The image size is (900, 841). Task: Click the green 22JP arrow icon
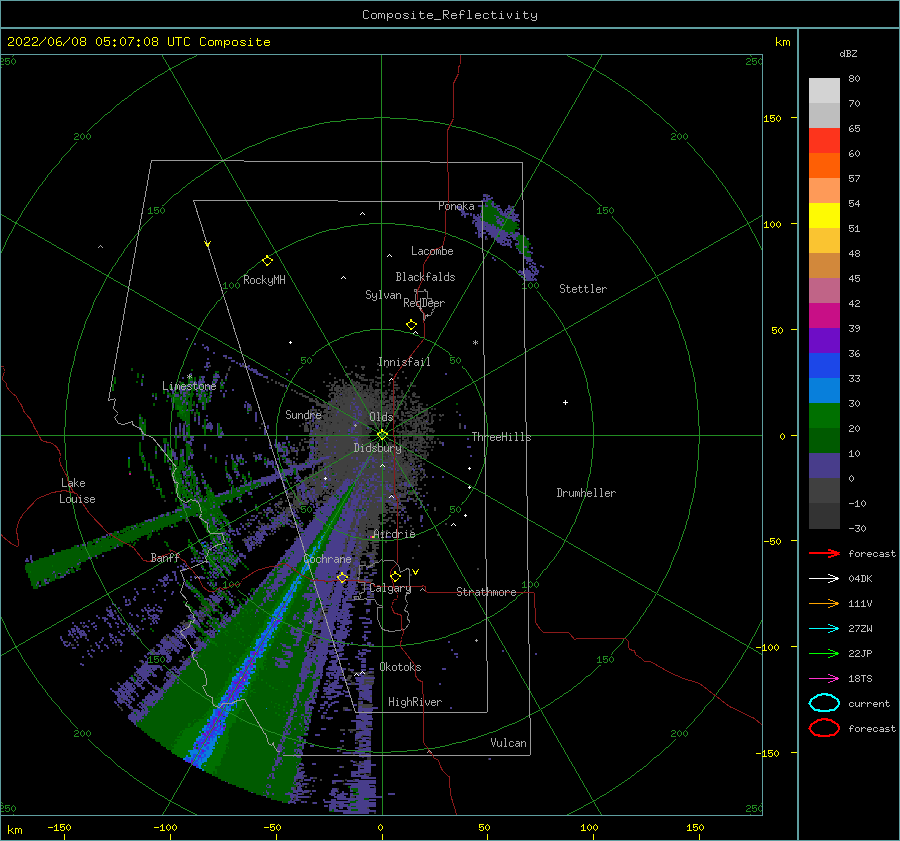[x=824, y=653]
